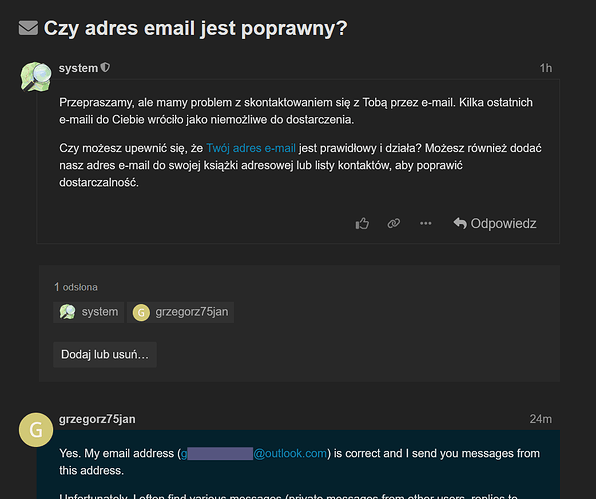Click small G avatar in participants list

coord(141,312)
